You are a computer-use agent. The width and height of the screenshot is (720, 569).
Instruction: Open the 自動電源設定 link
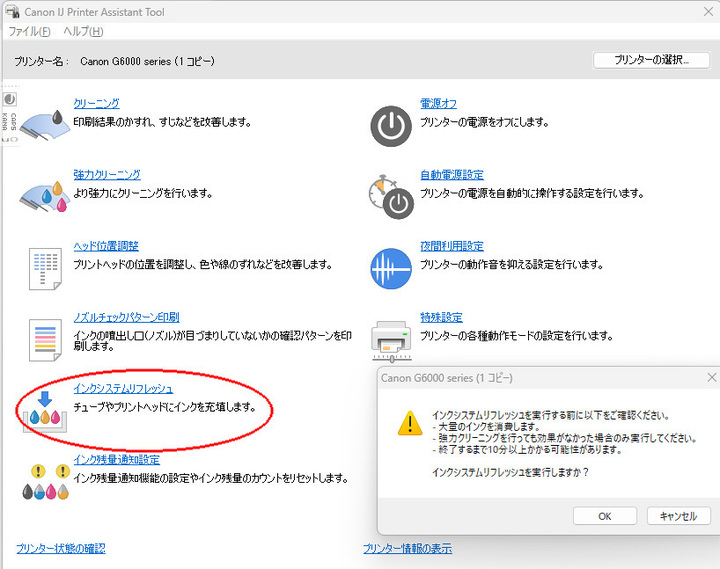click(452, 175)
